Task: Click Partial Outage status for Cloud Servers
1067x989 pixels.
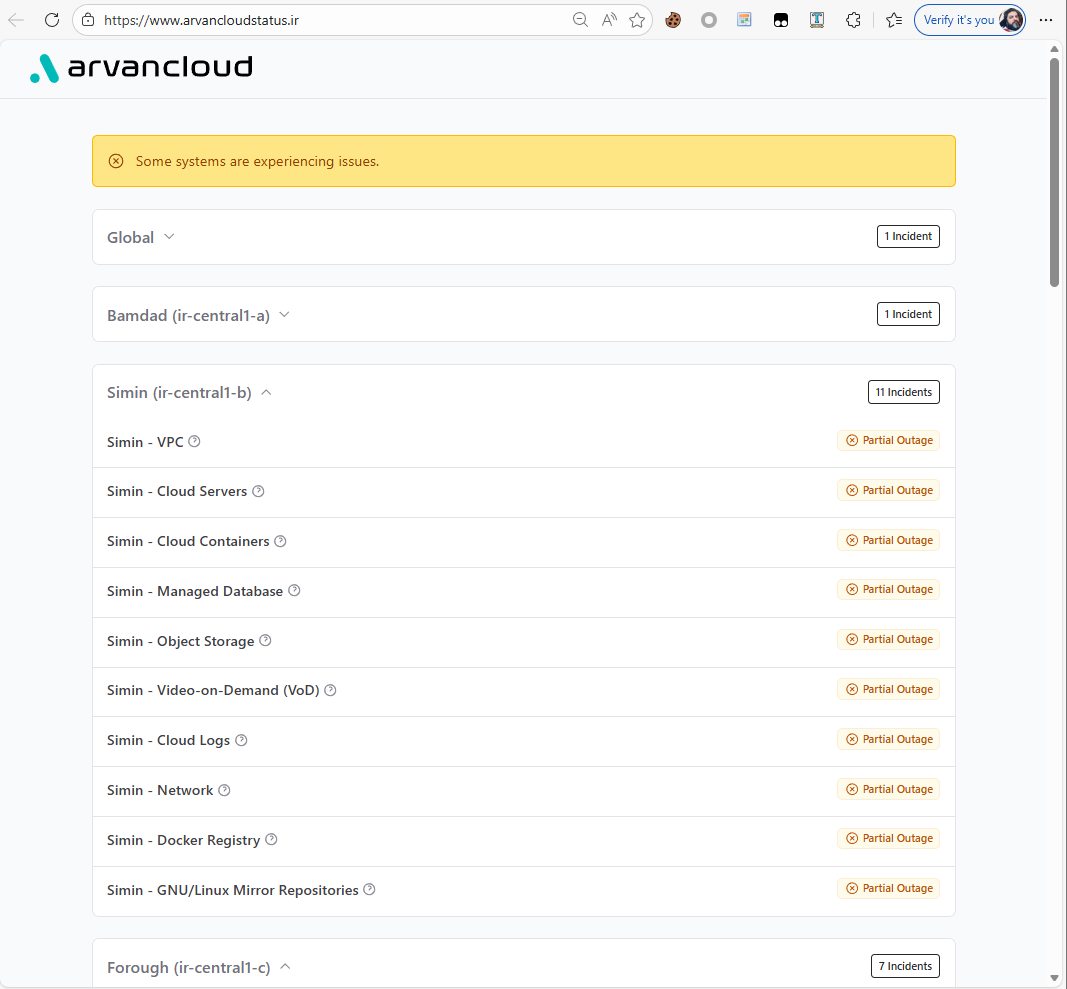Action: pyautogui.click(x=889, y=490)
